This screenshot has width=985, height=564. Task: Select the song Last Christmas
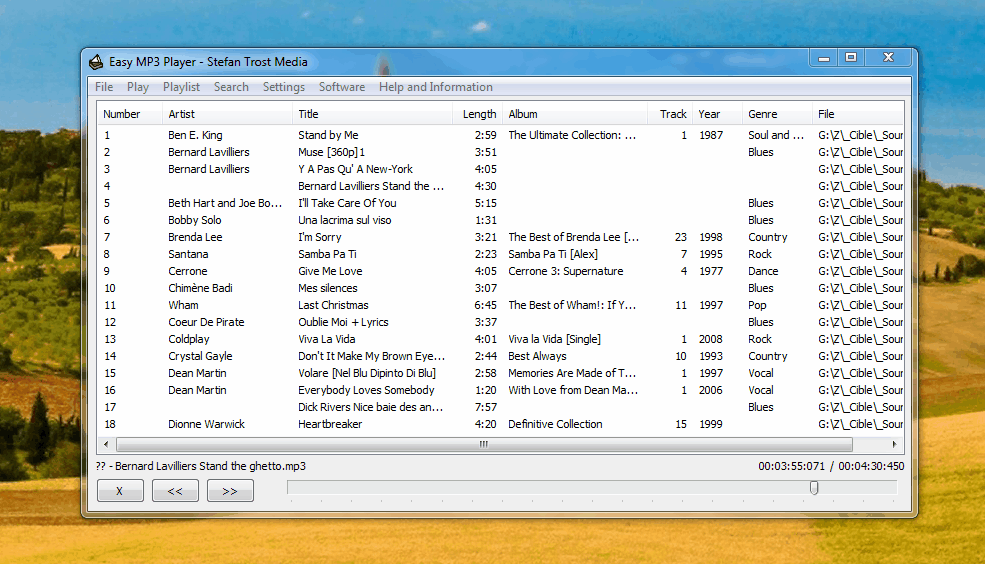[x=333, y=305]
